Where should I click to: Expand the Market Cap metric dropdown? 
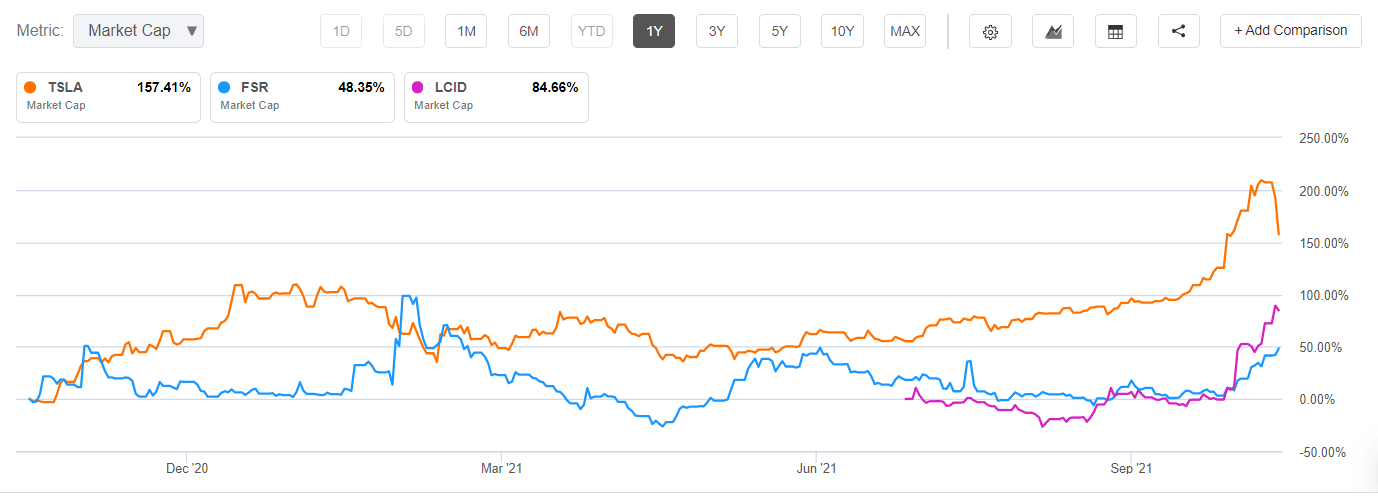click(x=139, y=31)
